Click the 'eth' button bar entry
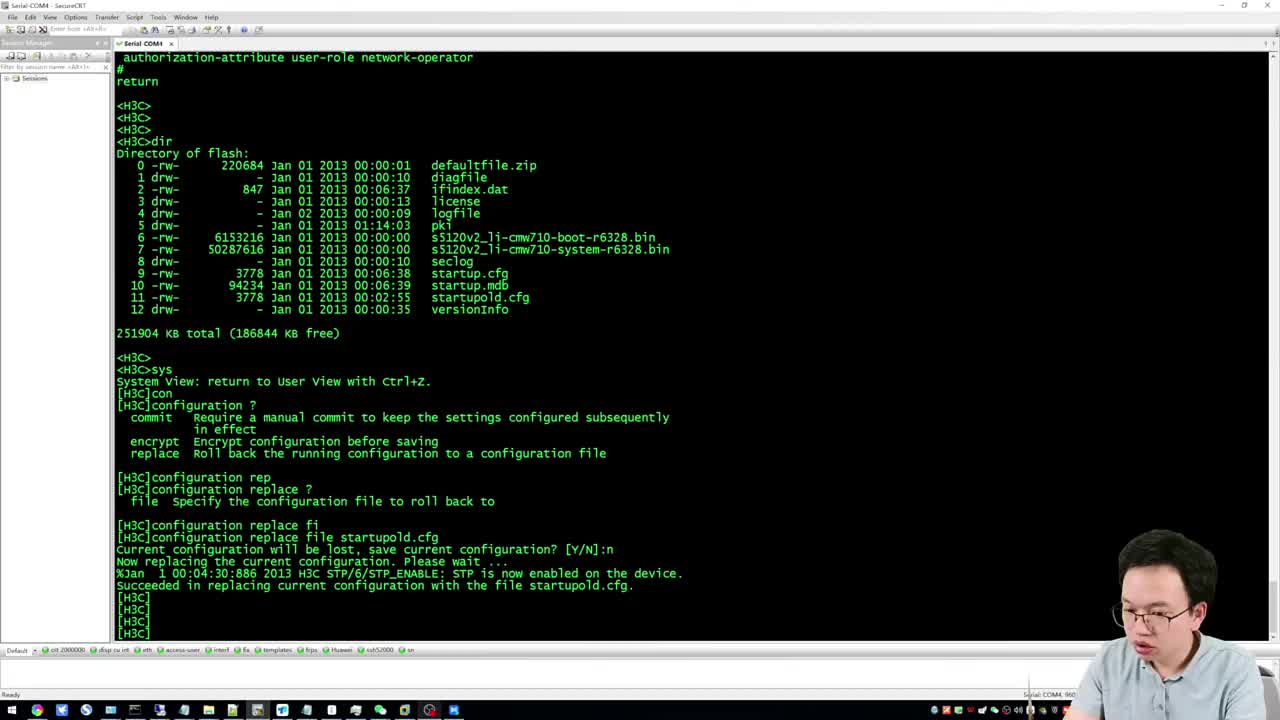 click(x=143, y=650)
